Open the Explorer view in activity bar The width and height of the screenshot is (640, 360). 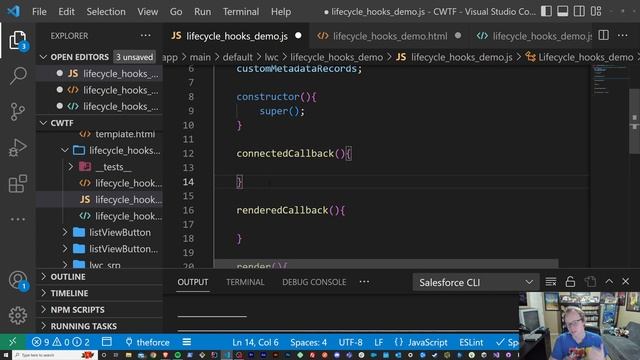click(x=18, y=40)
